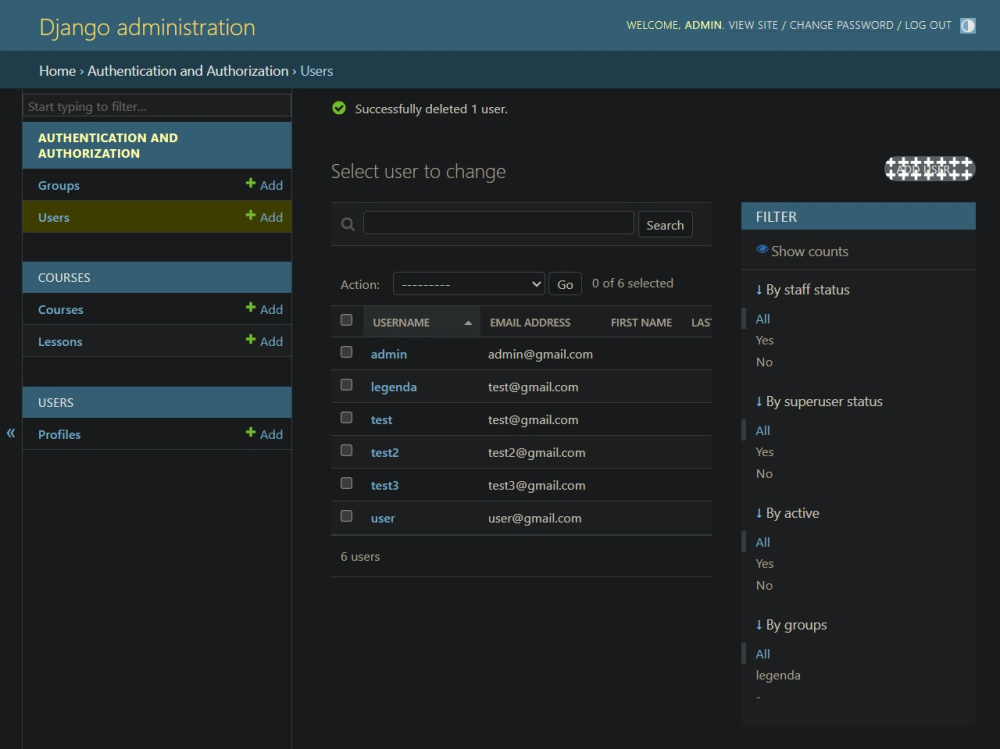Click the USERS app section header
This screenshot has width=1000, height=749.
[55, 403]
